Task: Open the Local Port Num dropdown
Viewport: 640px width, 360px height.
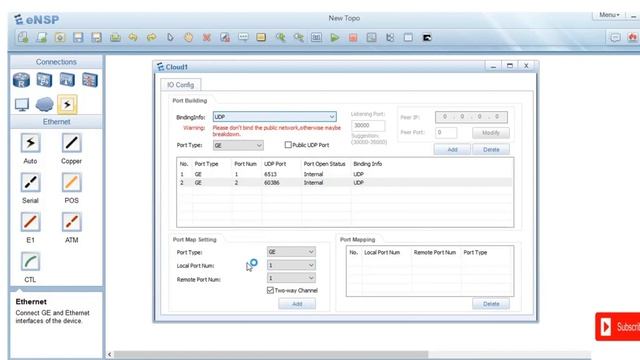Action: pos(291,265)
